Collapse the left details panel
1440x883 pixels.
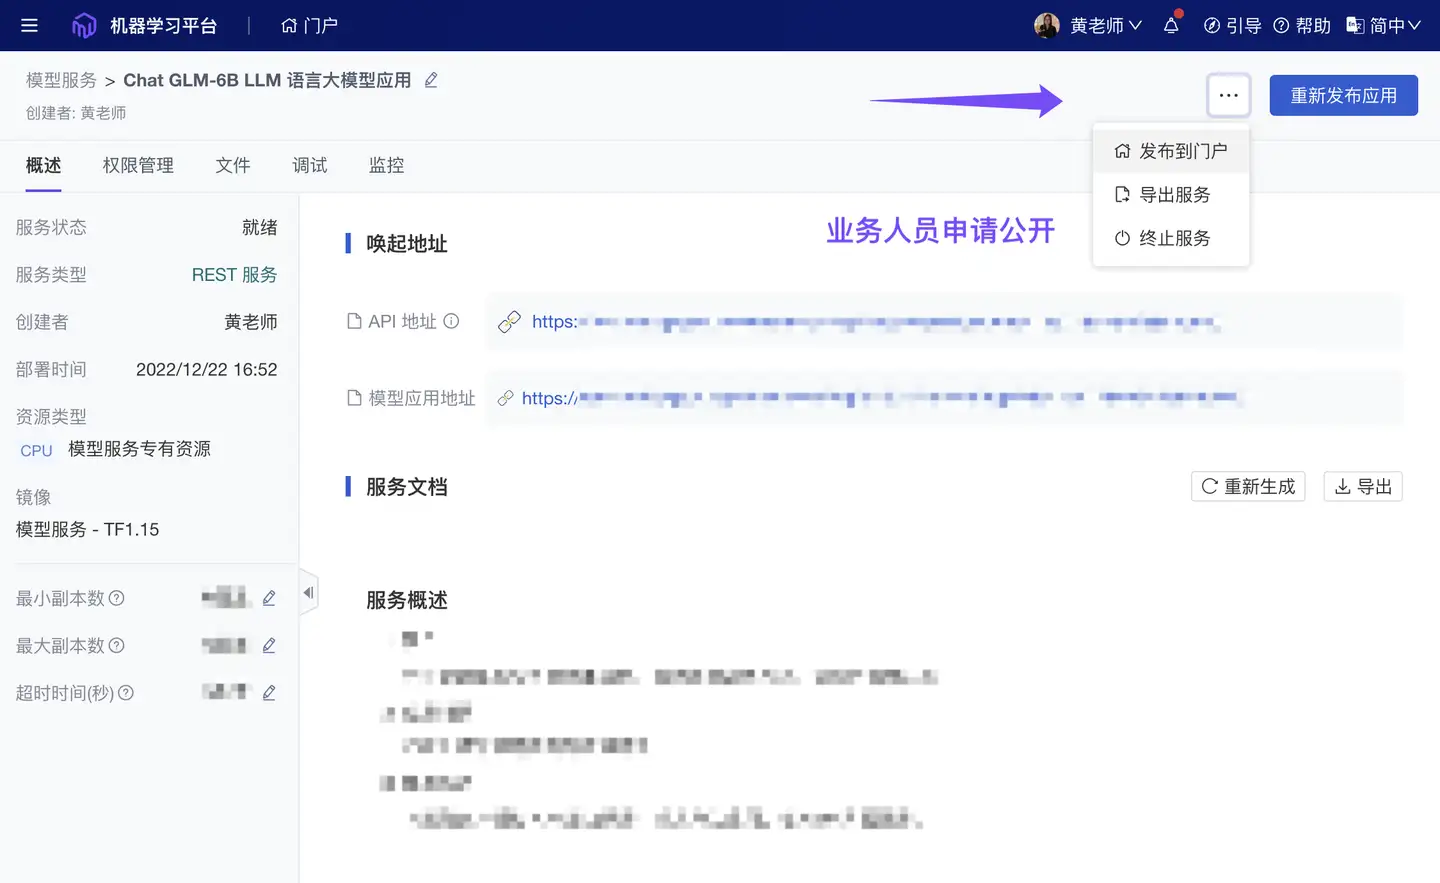pos(309,593)
